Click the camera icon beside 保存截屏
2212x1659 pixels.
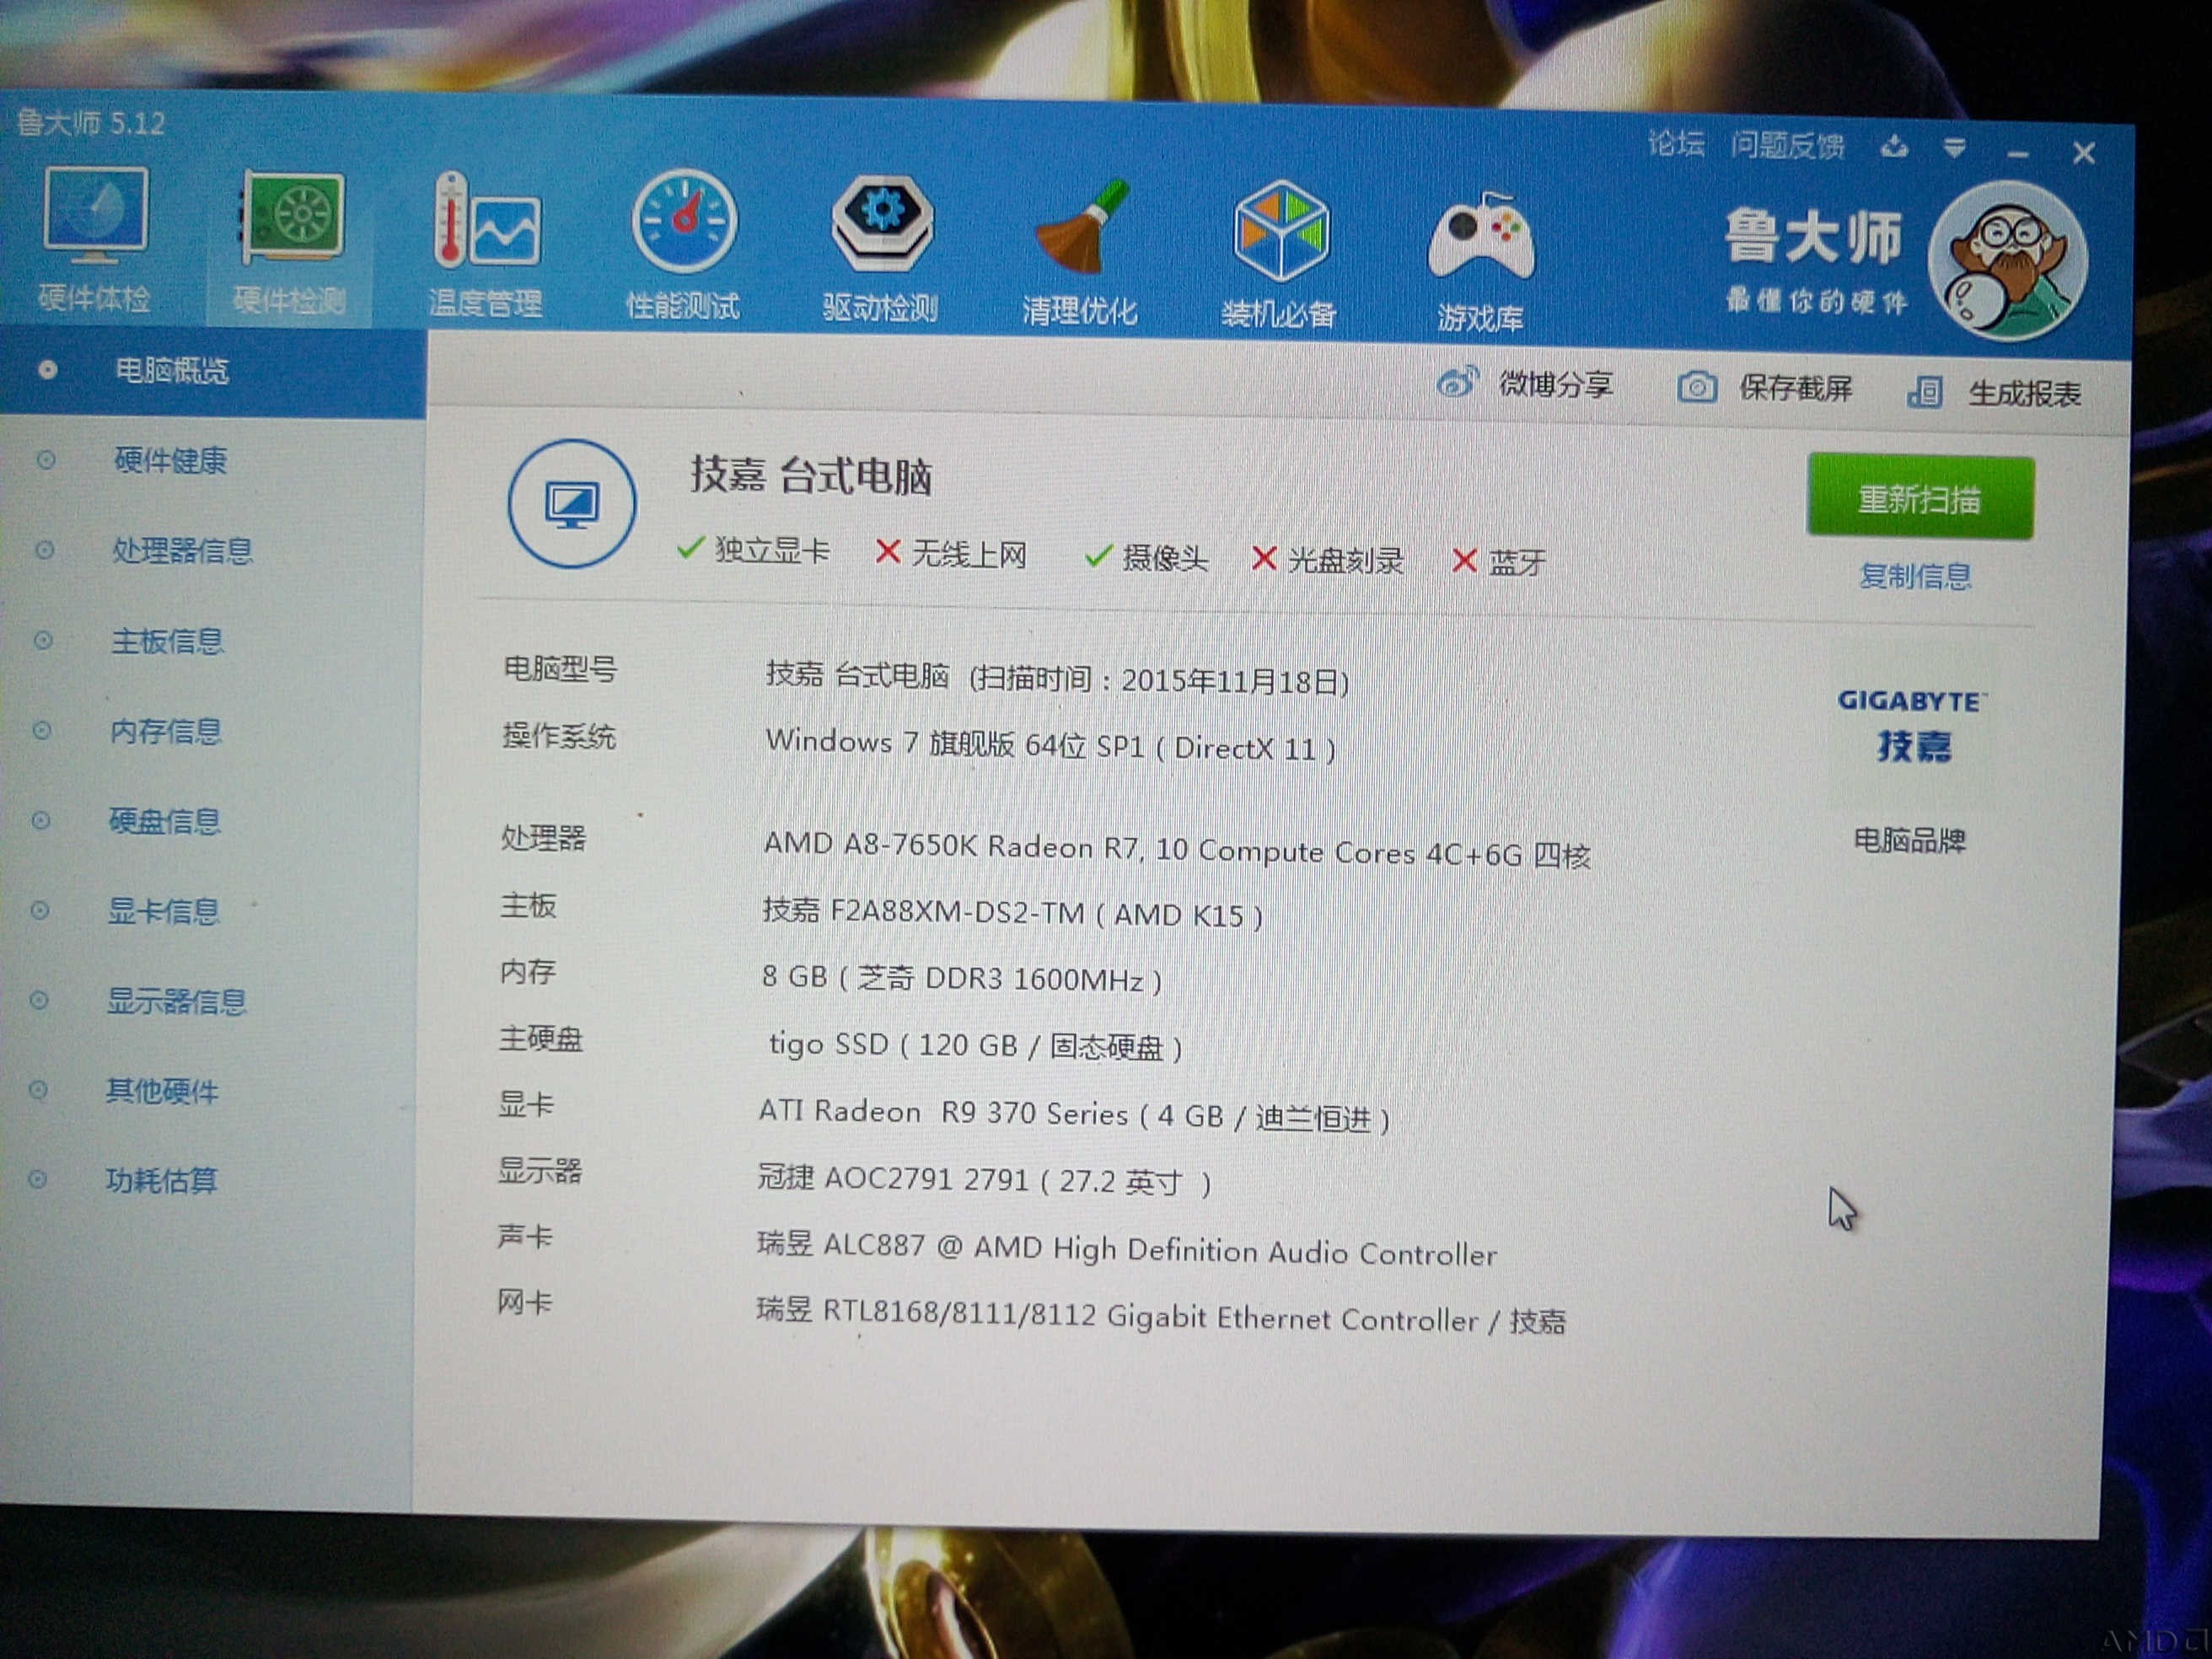1696,387
